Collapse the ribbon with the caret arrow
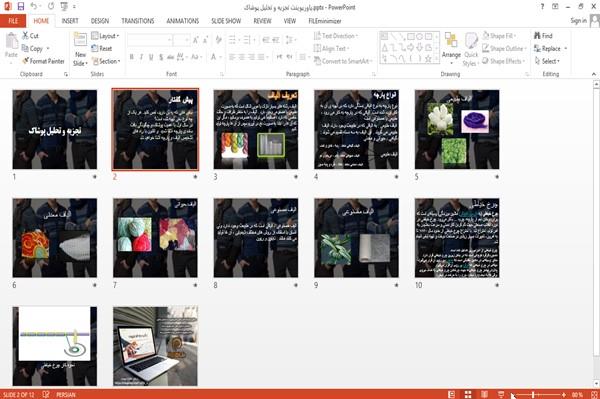Screen dimensions: 600x399 click(x=593, y=74)
